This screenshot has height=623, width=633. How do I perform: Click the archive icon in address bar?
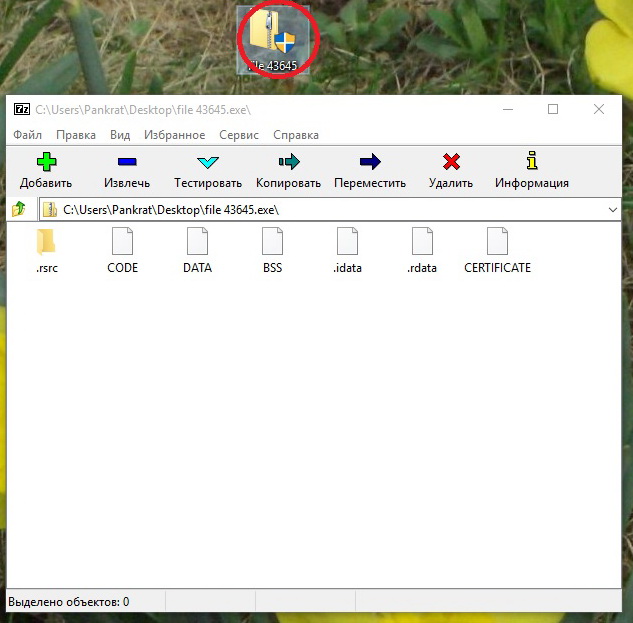(x=50, y=210)
